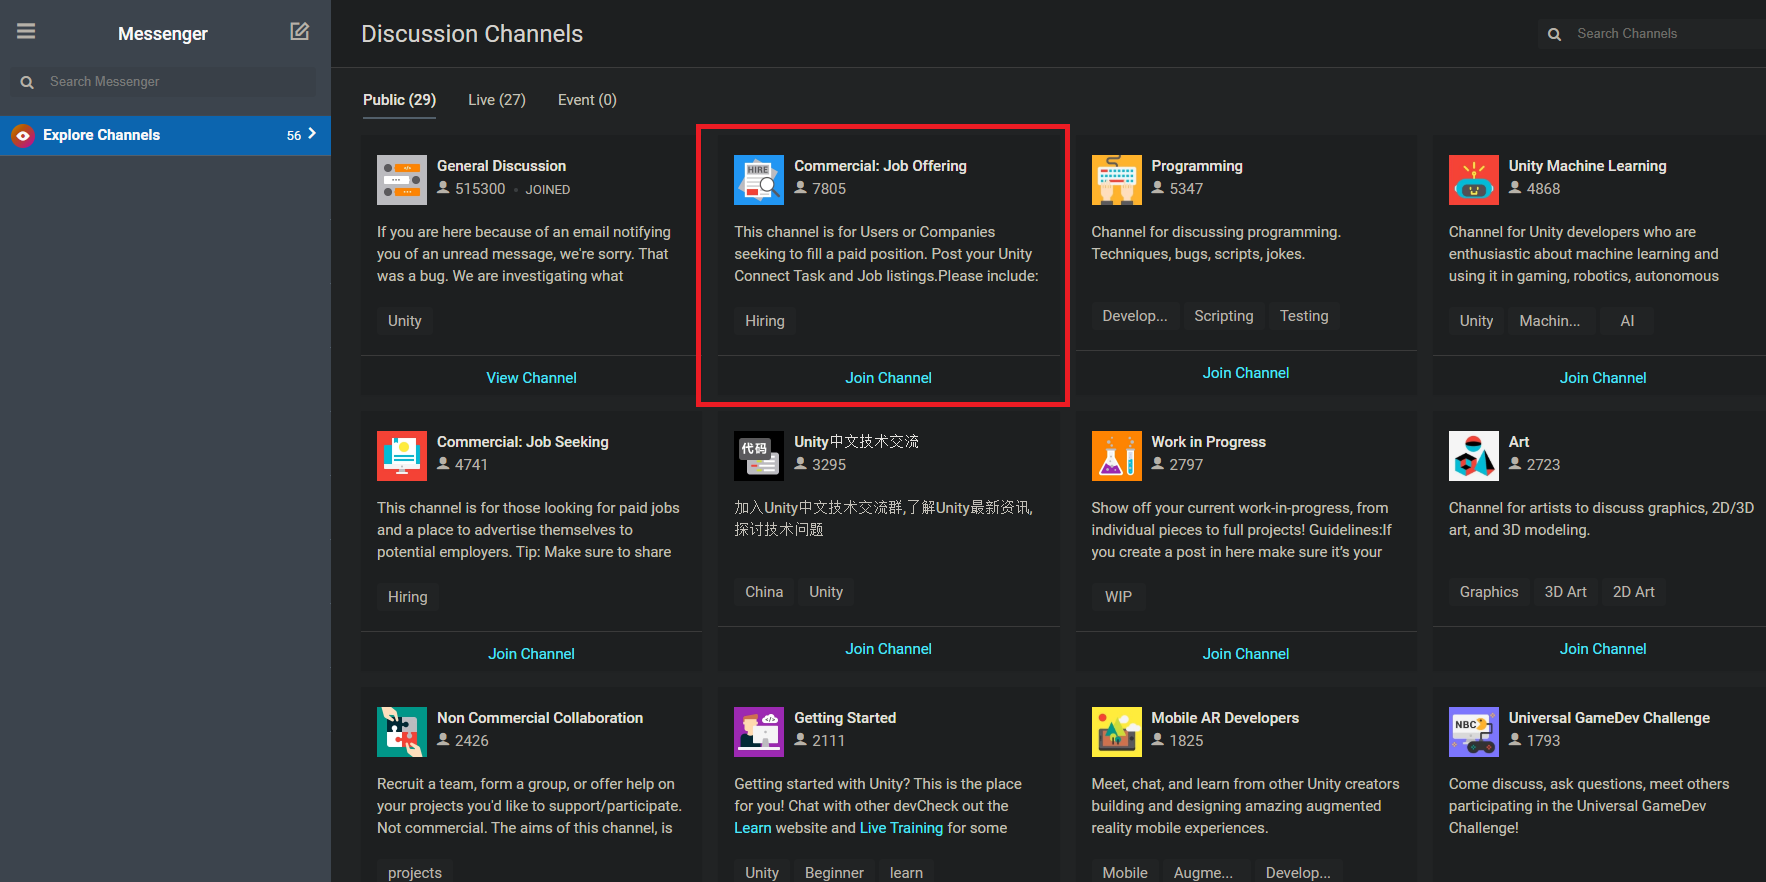Switch to the Live (27) tab
Screen dimensions: 1766x882
497,100
